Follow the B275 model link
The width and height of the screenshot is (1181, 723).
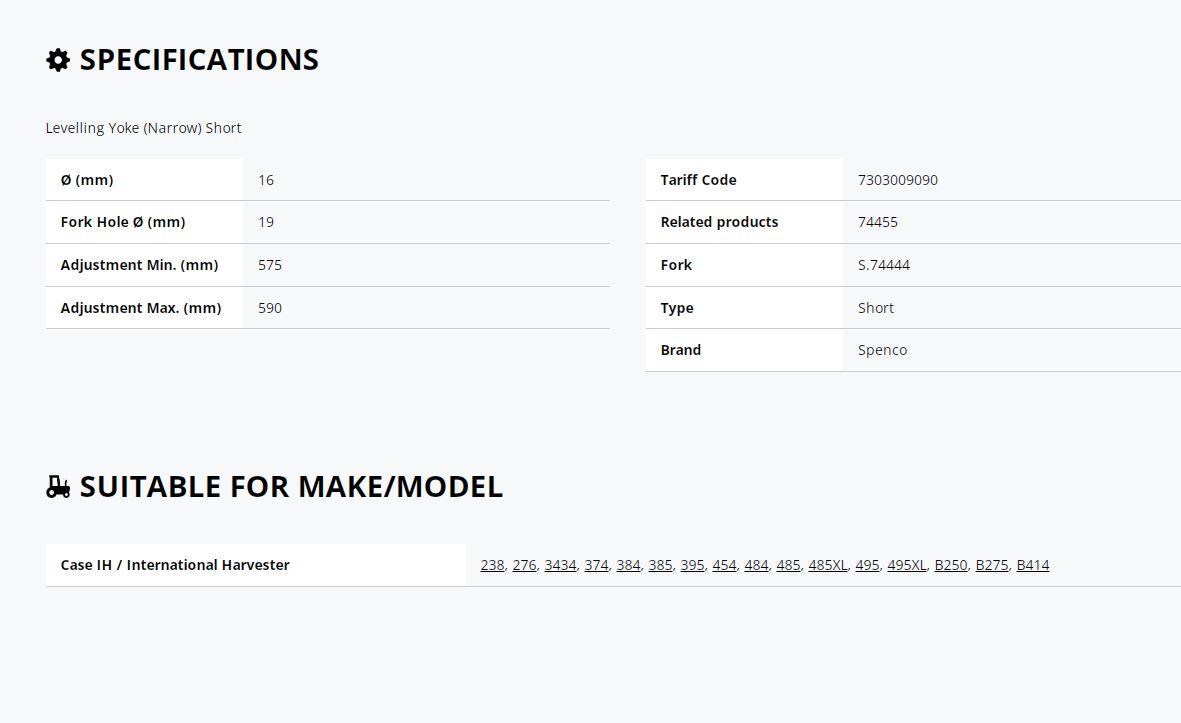[x=992, y=565]
